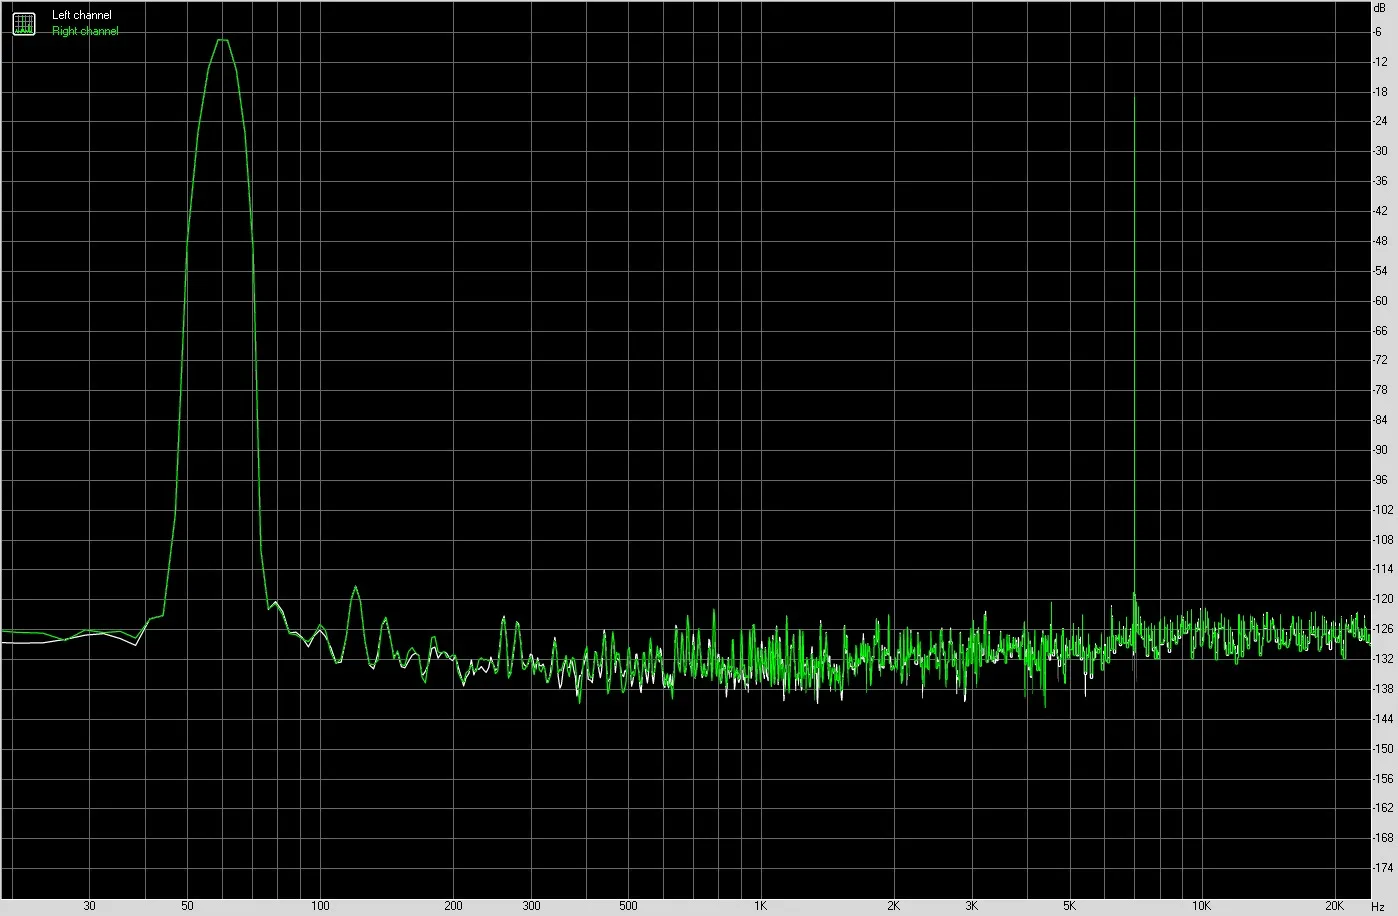Click the "-132" dB axis label
The width and height of the screenshot is (1398, 916).
pyautogui.click(x=1383, y=659)
